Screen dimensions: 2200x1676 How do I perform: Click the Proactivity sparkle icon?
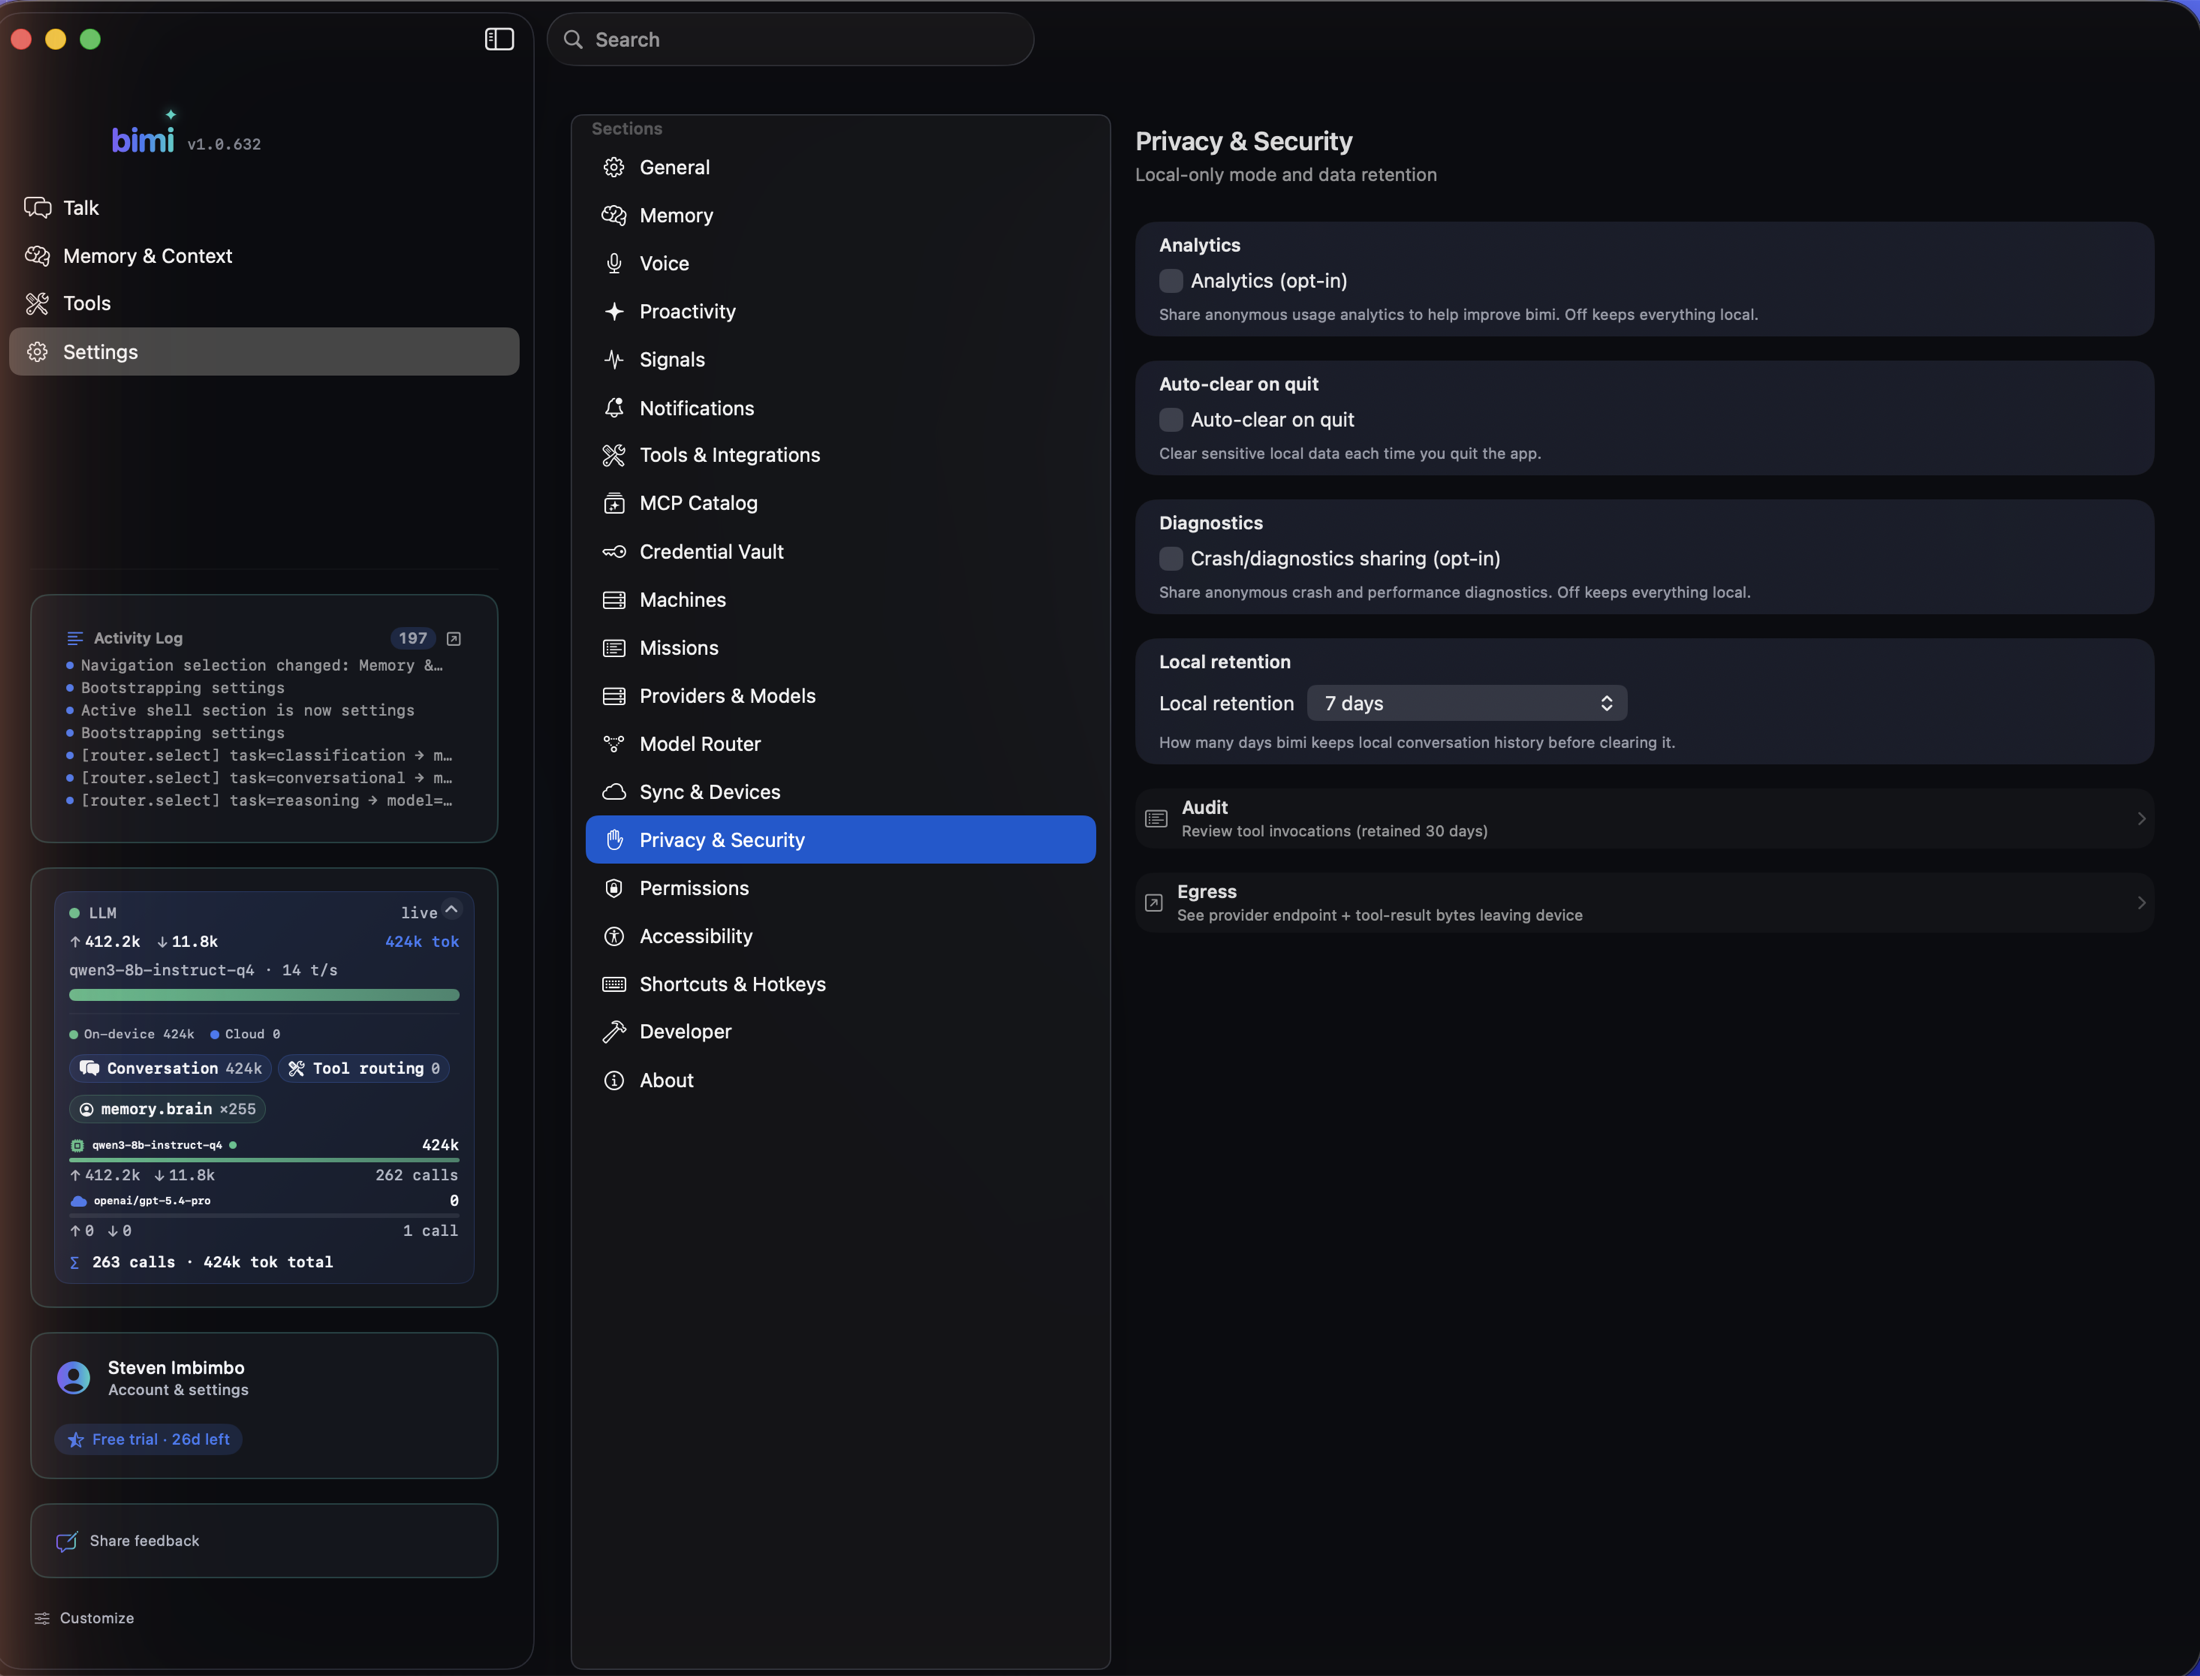(614, 311)
